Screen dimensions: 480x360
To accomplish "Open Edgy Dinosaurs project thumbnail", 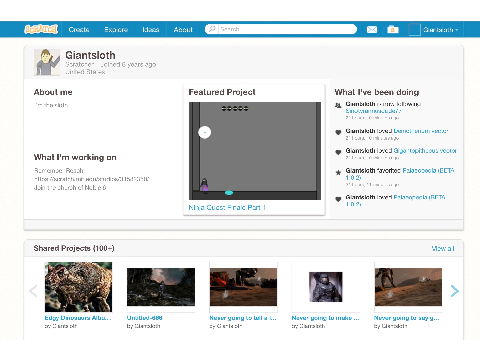I will point(78,287).
